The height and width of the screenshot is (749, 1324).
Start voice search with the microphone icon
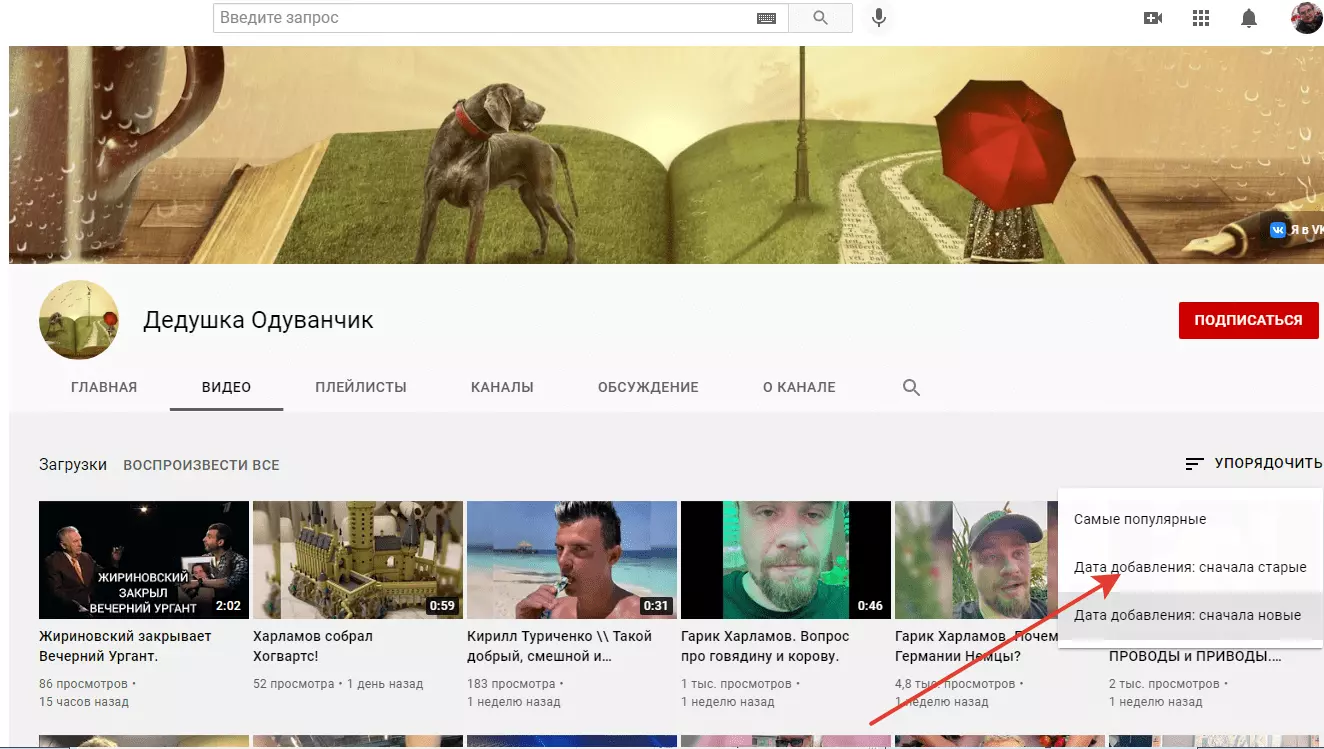(879, 18)
